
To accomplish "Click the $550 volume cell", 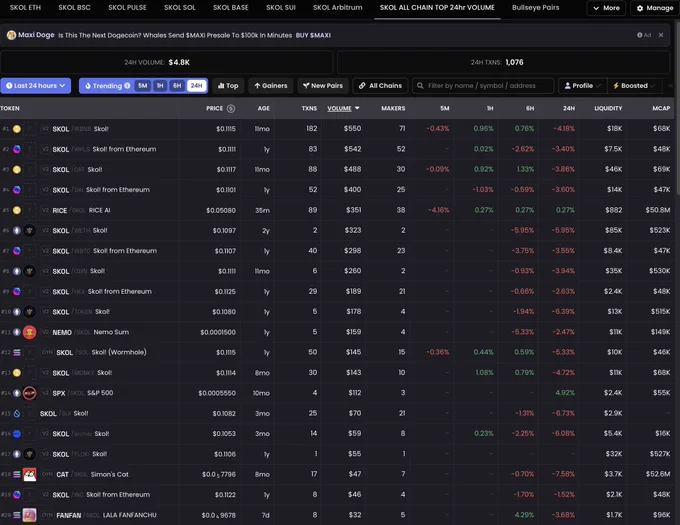I will coord(352,129).
